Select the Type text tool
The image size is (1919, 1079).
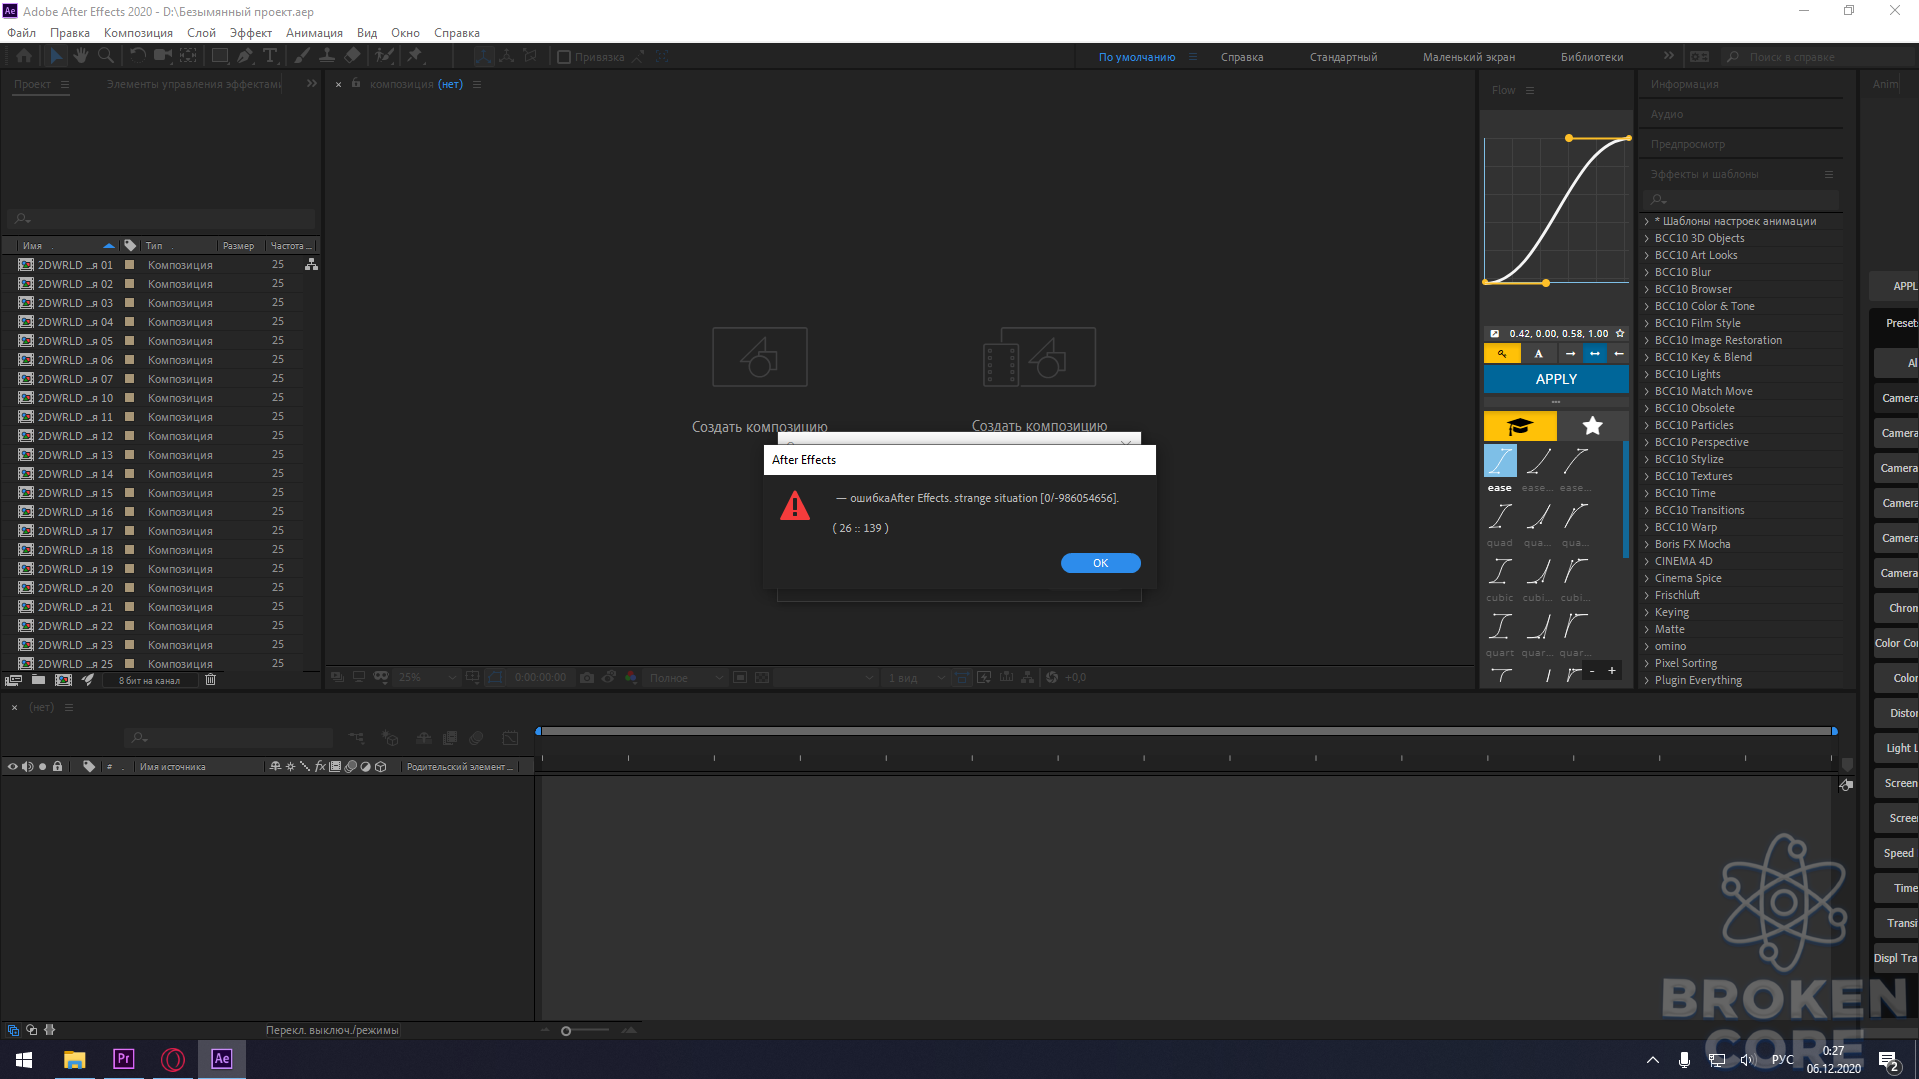[269, 56]
